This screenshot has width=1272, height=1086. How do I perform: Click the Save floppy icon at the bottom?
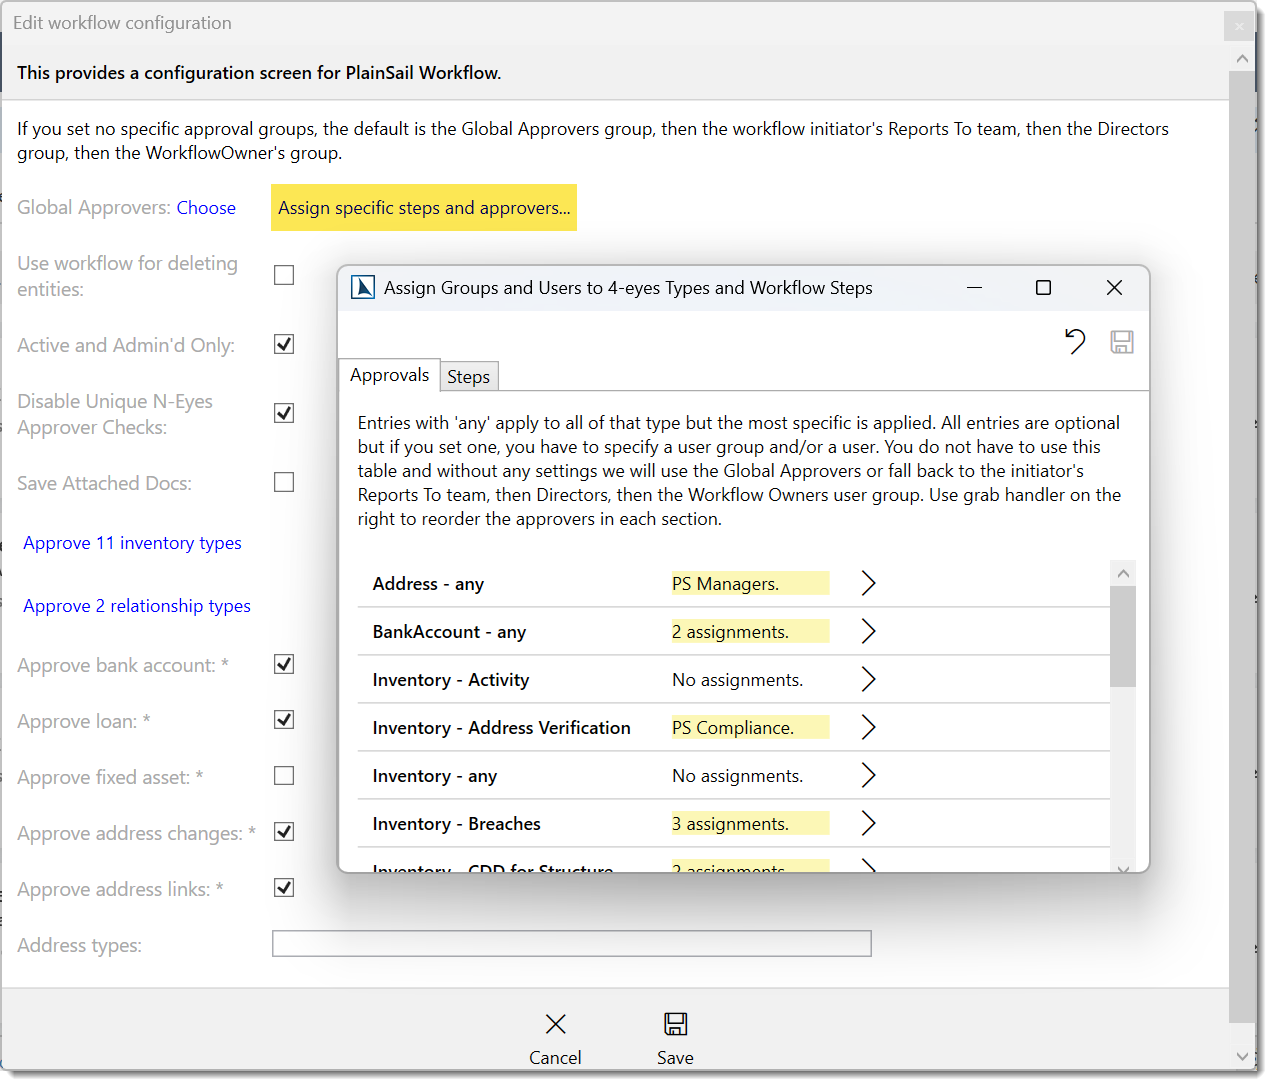(x=674, y=1024)
